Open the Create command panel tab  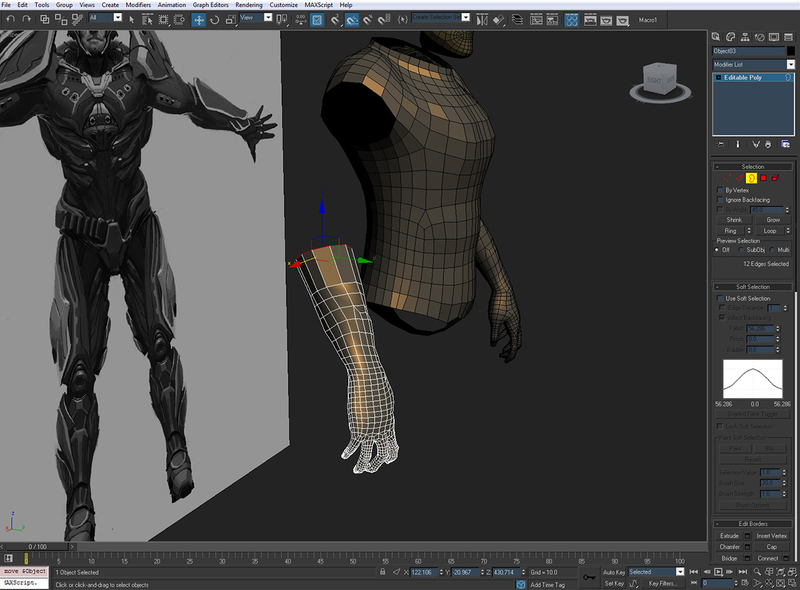tap(716, 37)
